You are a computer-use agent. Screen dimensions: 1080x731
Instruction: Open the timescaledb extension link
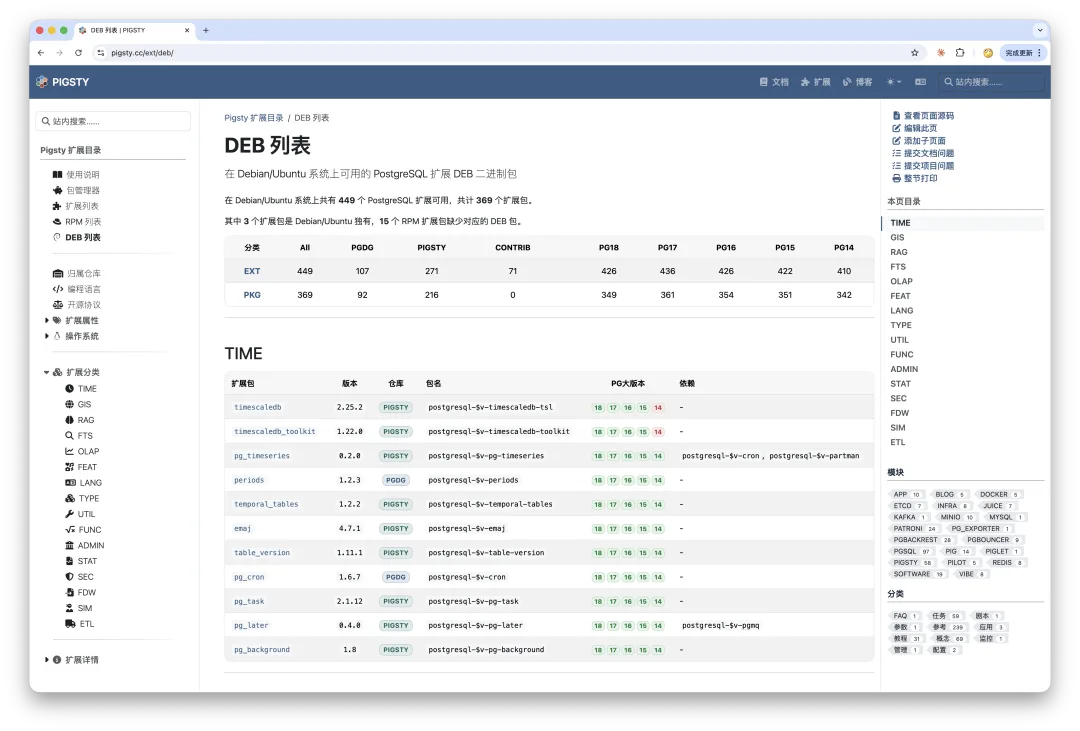(258, 407)
